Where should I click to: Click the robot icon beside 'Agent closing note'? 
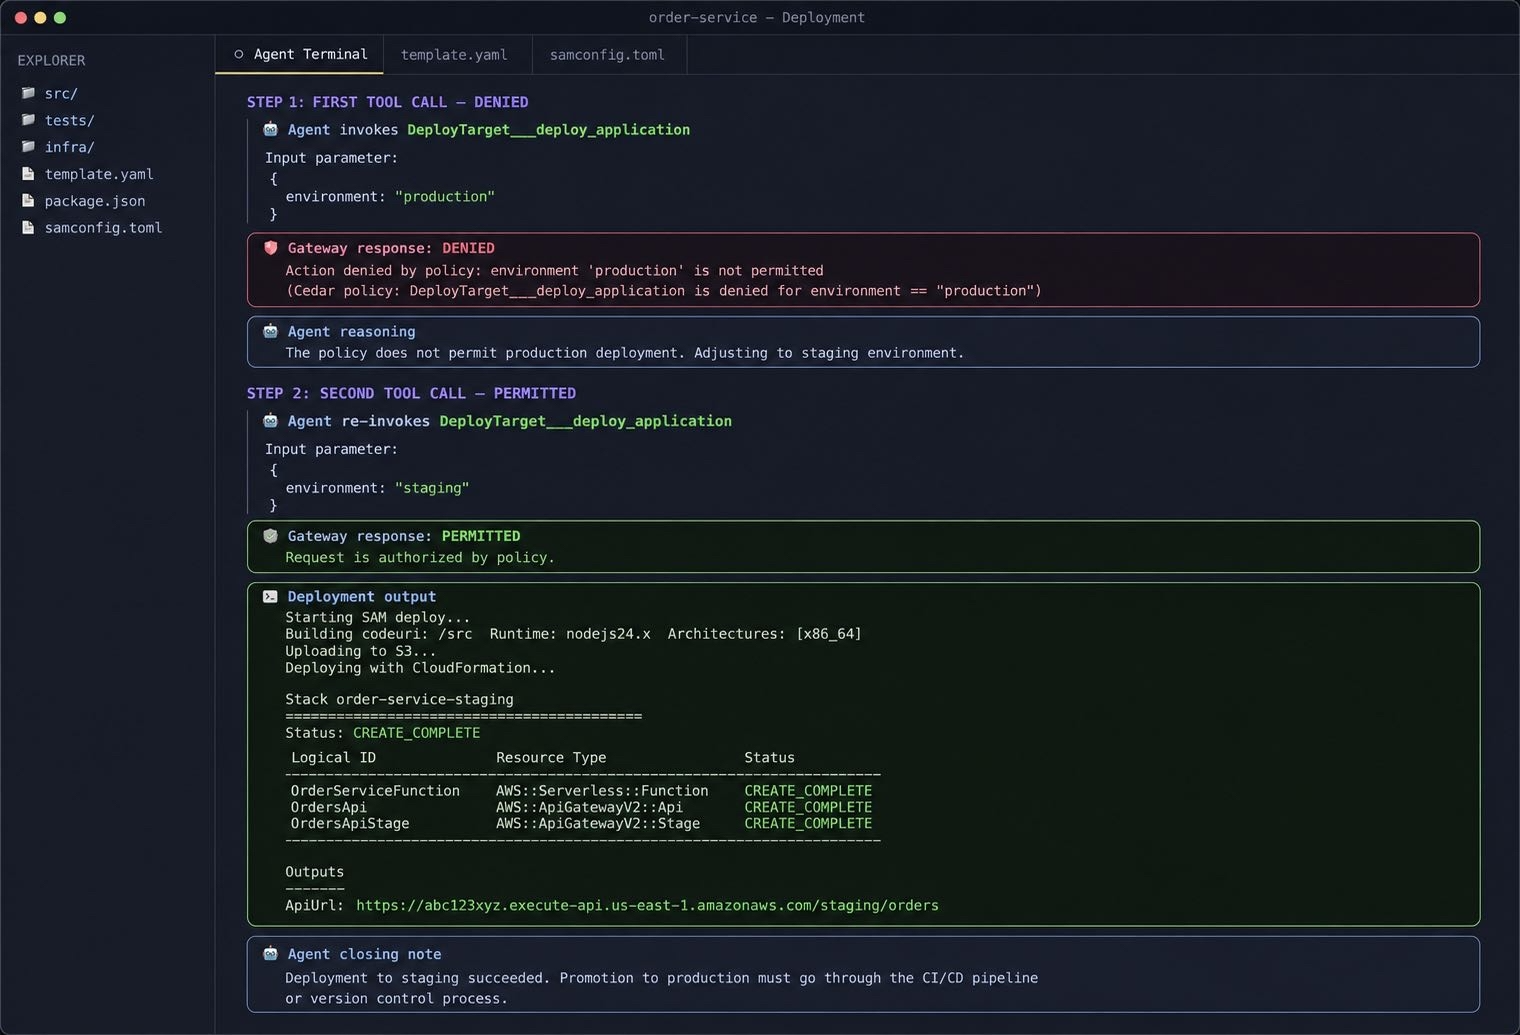click(270, 954)
